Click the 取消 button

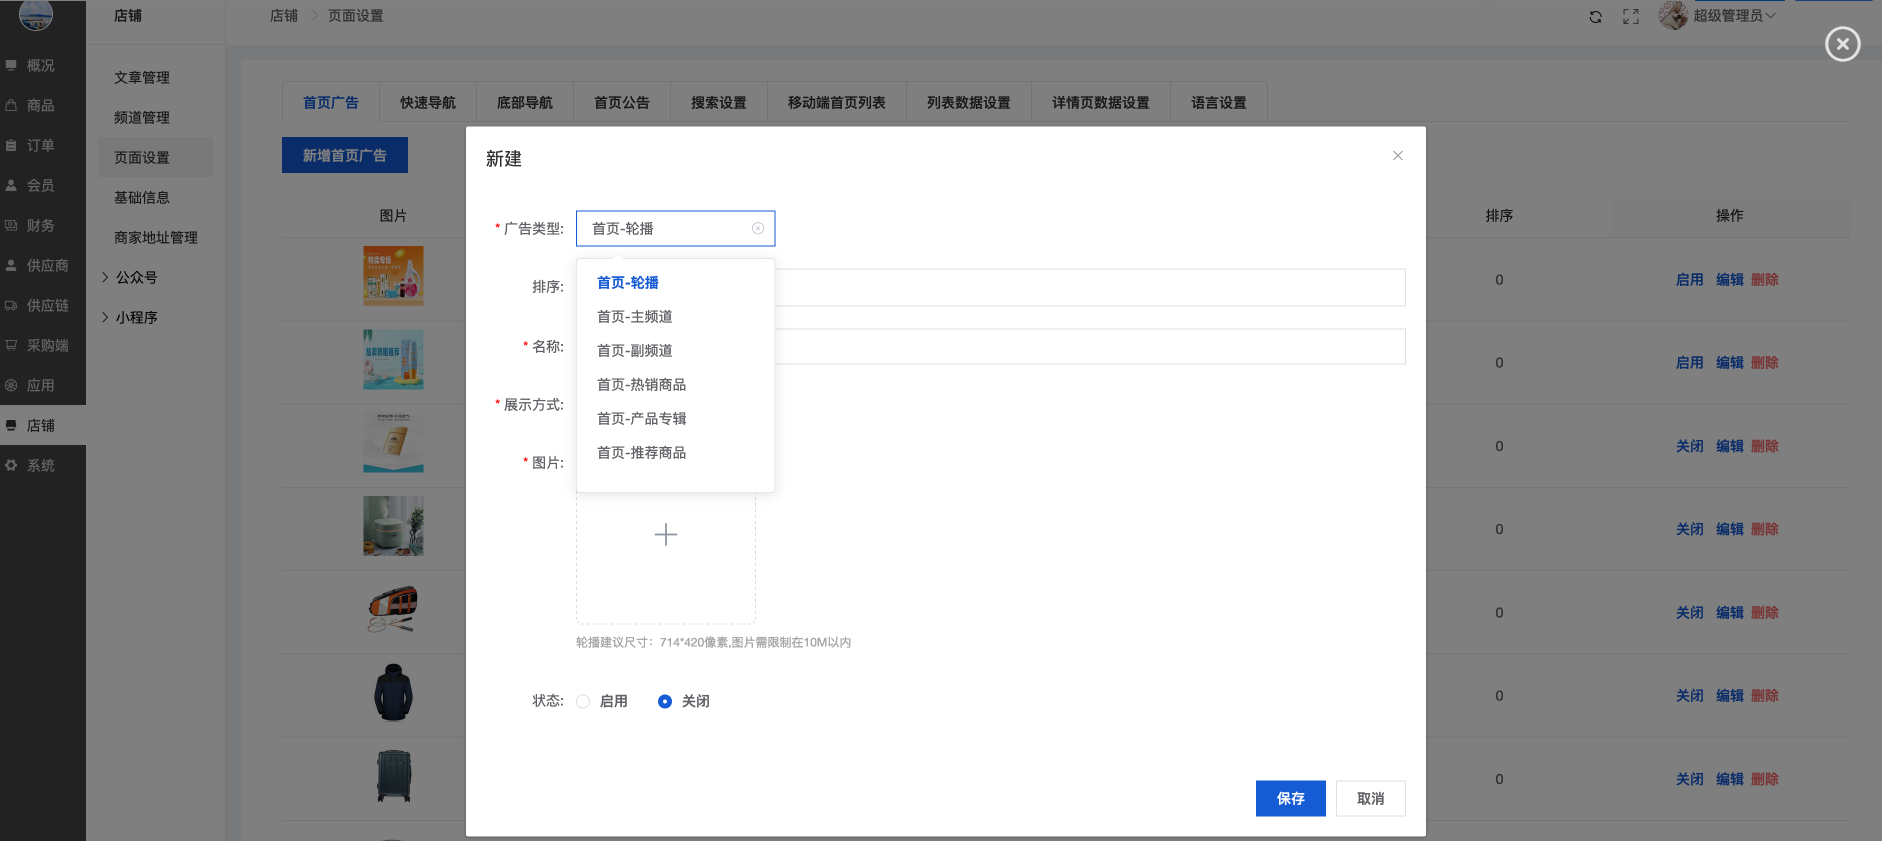(1370, 799)
